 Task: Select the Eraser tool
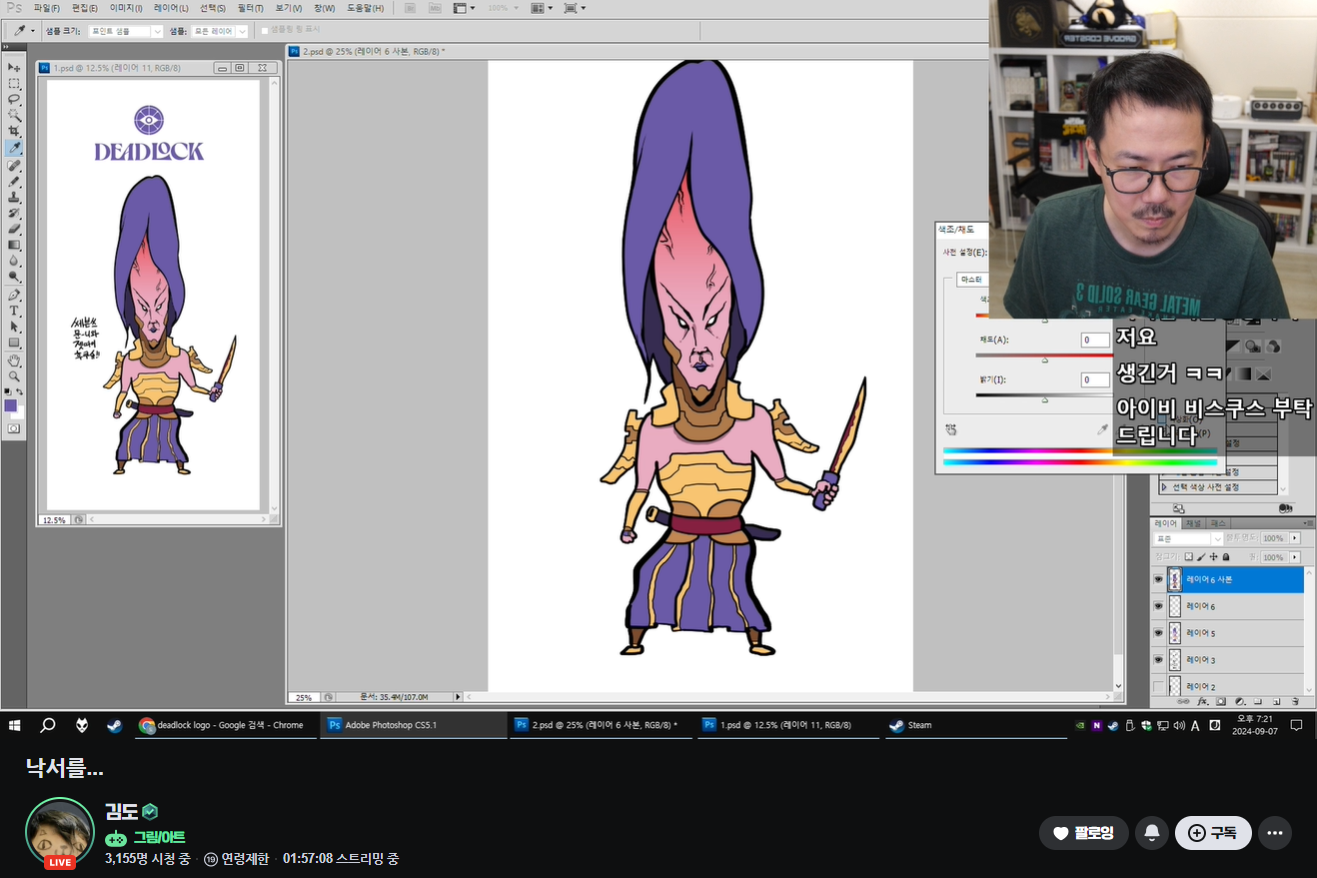point(14,229)
